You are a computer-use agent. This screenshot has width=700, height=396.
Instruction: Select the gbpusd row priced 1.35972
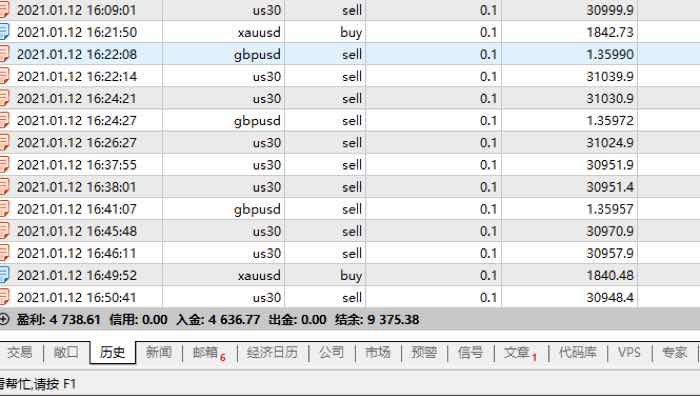point(350,121)
